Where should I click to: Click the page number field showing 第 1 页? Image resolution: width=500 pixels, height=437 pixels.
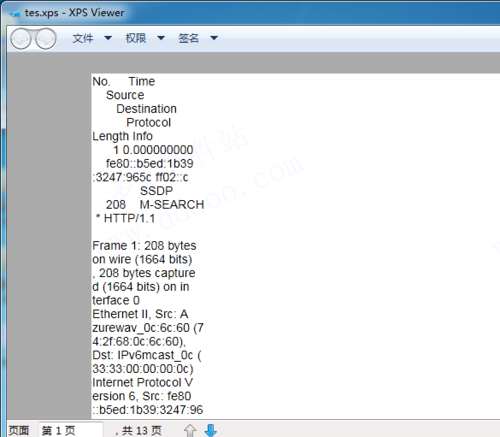click(x=71, y=430)
